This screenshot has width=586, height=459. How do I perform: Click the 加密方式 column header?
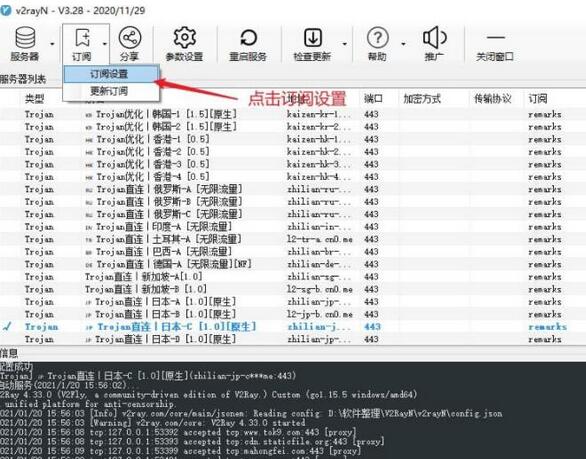422,99
